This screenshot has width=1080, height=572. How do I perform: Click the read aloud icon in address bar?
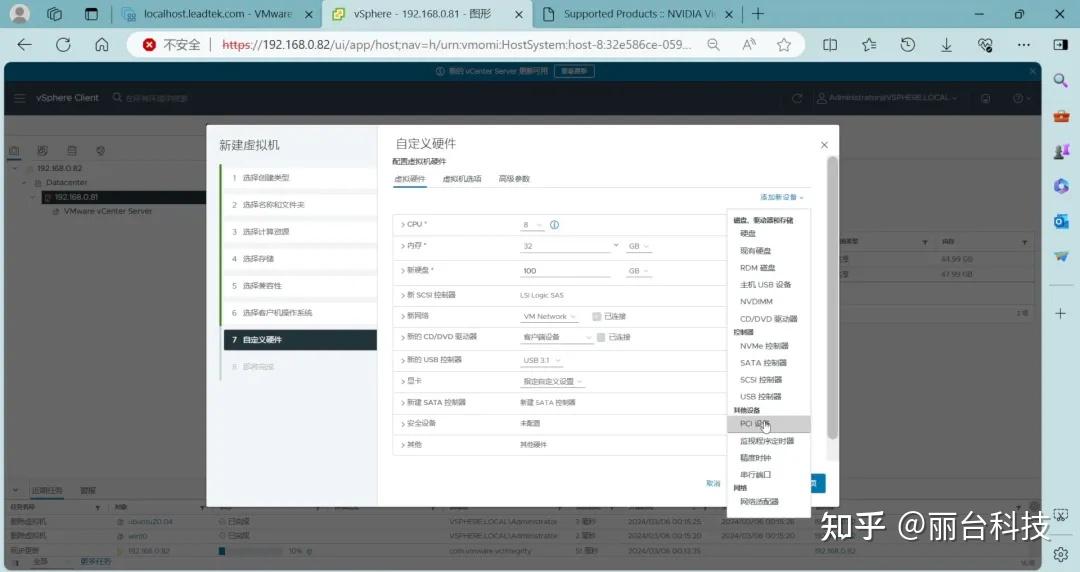pos(749,45)
